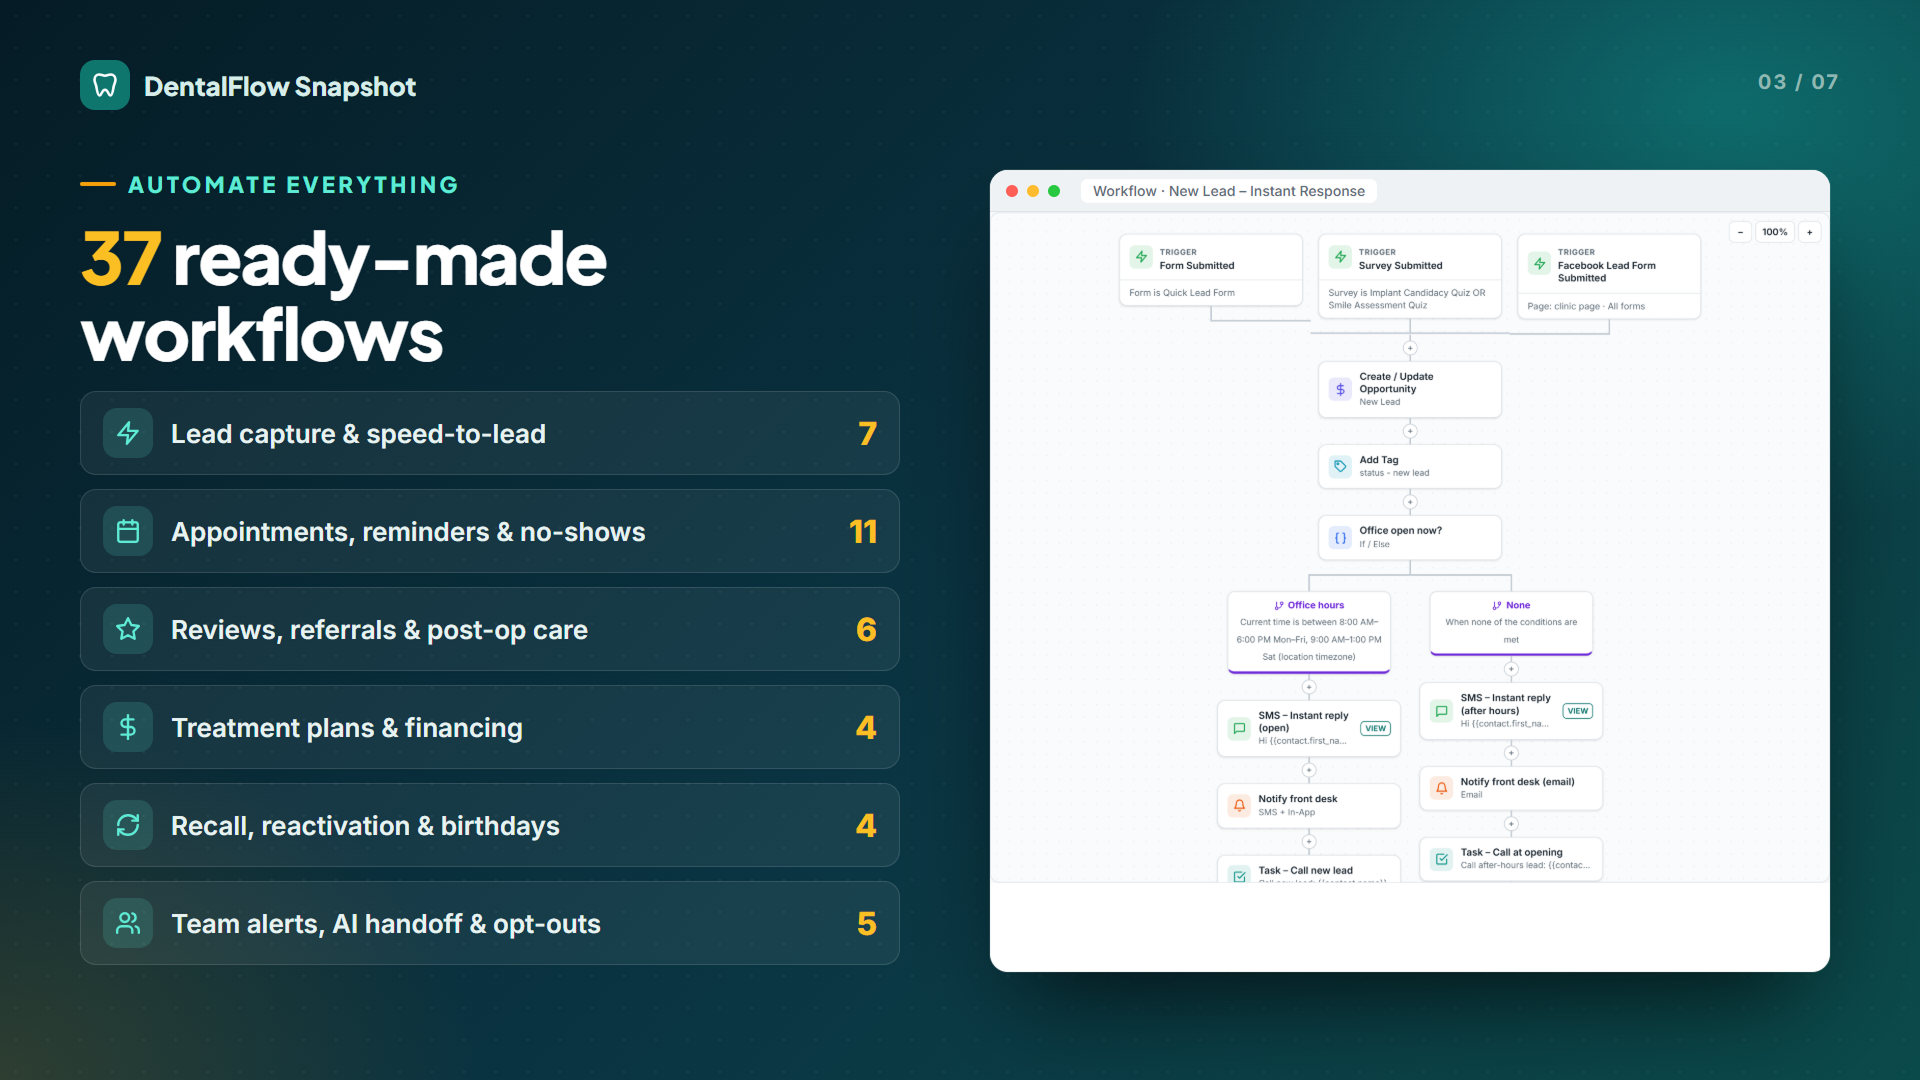The image size is (1920, 1080).
Task: Click the chat icon on SMS Instant reply (open)
Action: point(1239,728)
